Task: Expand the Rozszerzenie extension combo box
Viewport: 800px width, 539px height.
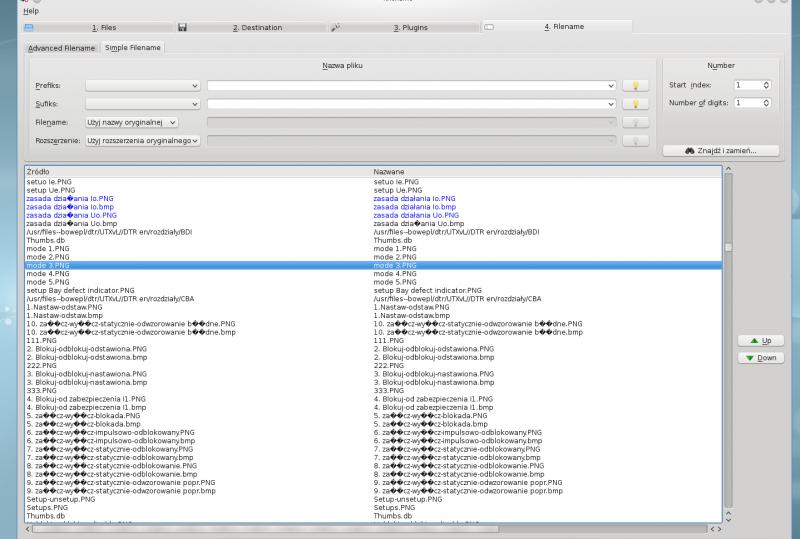Action: tap(143, 141)
